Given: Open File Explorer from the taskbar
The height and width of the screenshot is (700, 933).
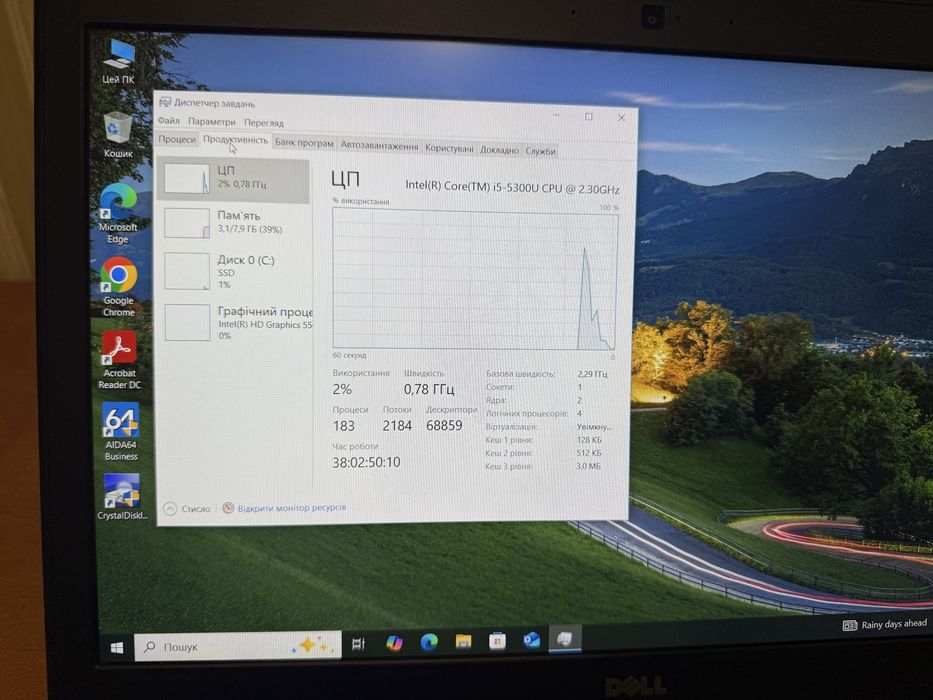Looking at the screenshot, I should click(x=464, y=641).
